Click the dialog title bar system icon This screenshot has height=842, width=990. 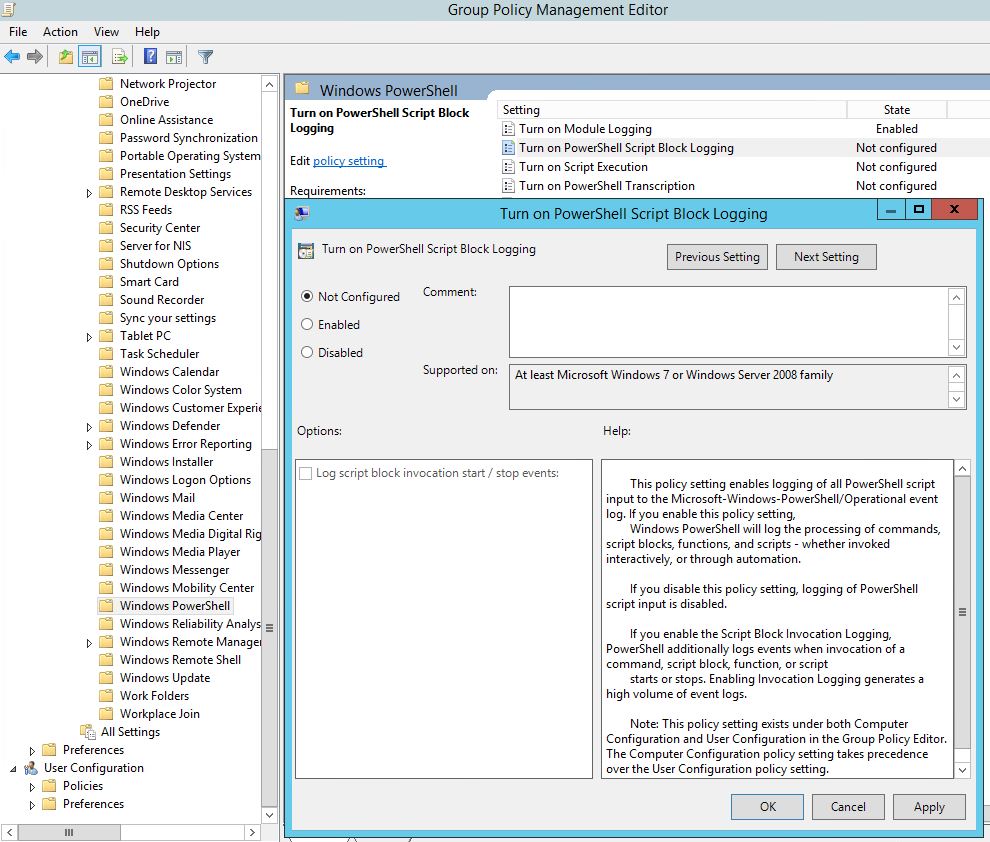[x=302, y=213]
